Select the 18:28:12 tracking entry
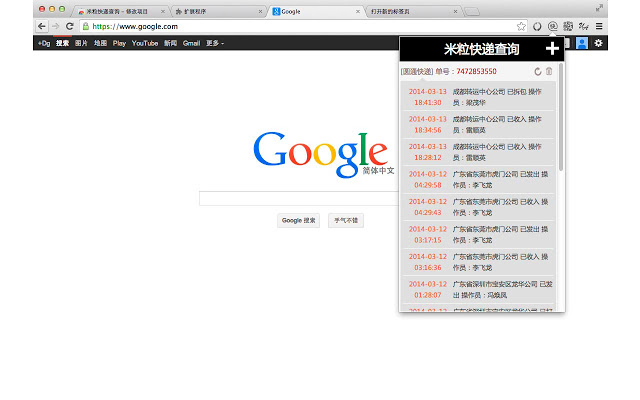This screenshot has height=400, width=640. pos(478,152)
